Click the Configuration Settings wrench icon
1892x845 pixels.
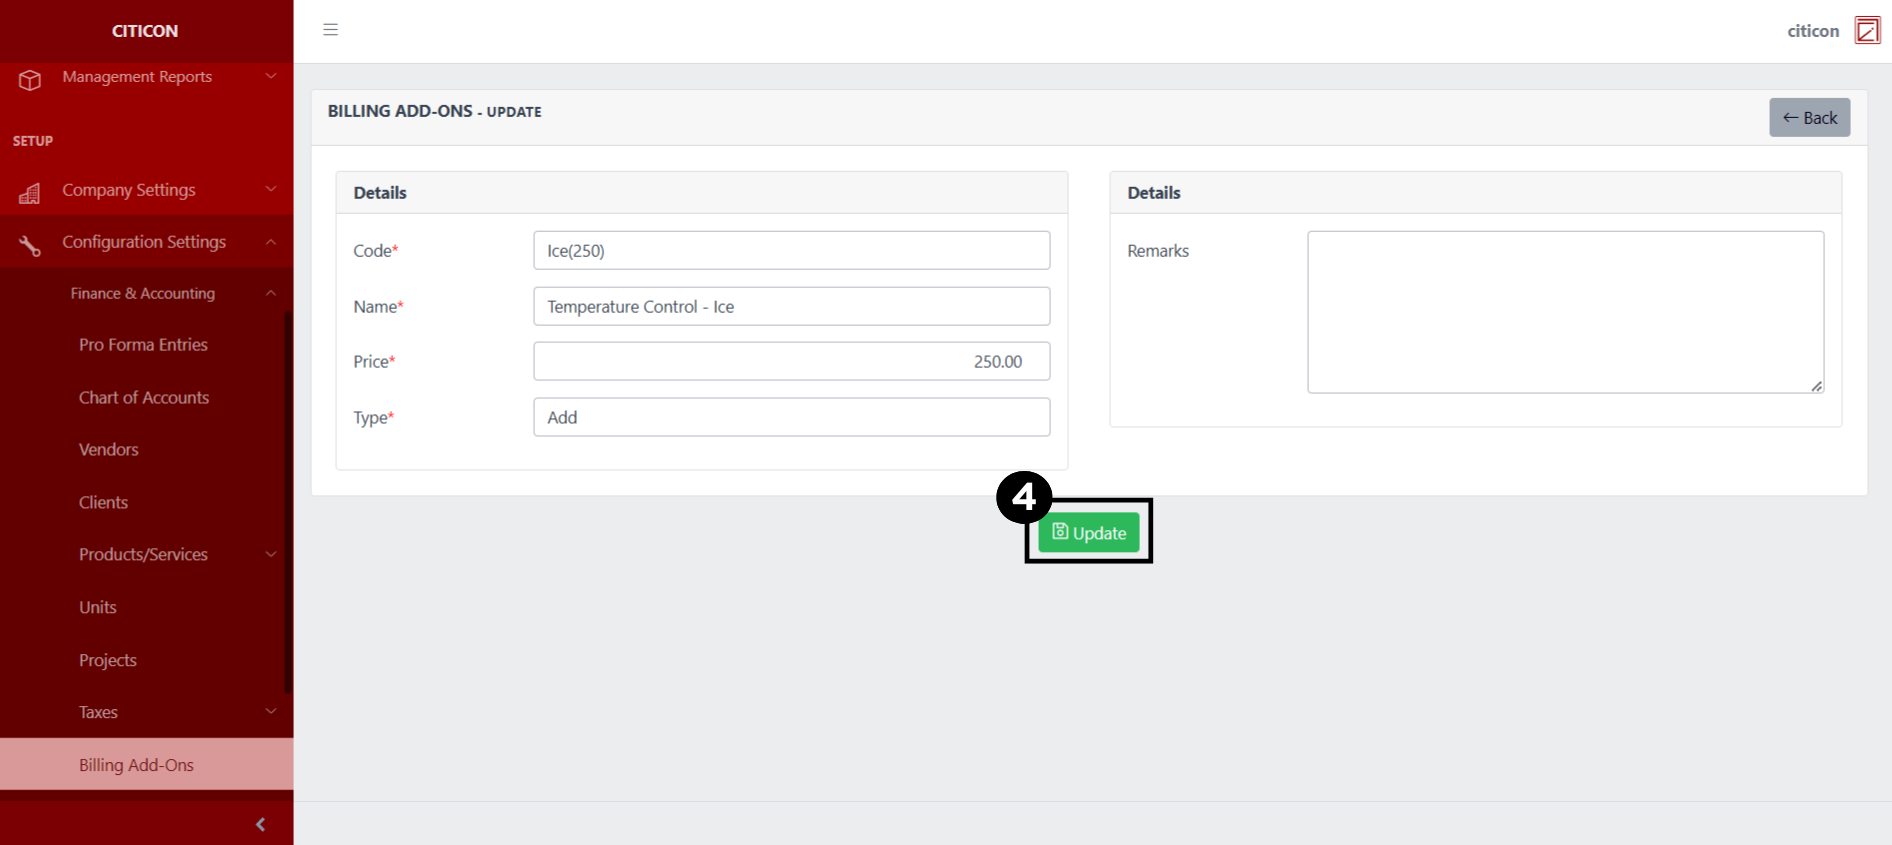coord(30,245)
